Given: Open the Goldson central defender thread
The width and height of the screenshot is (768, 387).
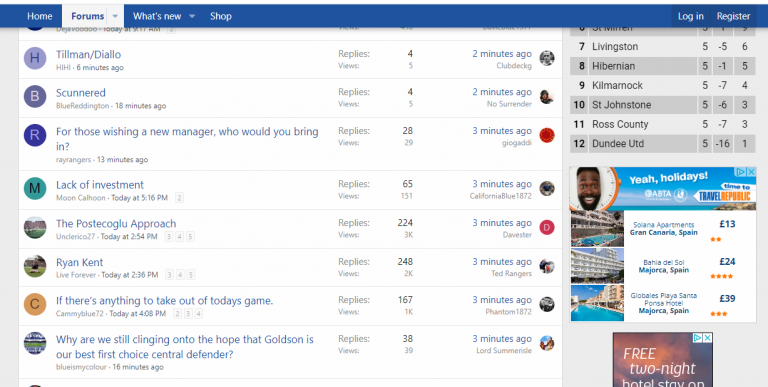Looking at the screenshot, I should (185, 347).
